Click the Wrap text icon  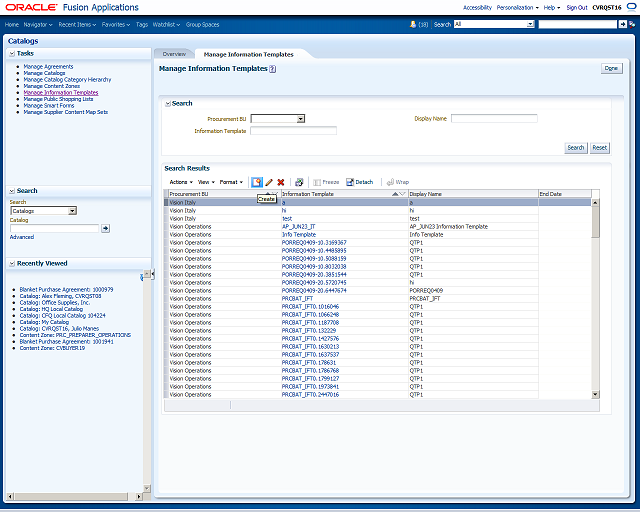click(390, 182)
